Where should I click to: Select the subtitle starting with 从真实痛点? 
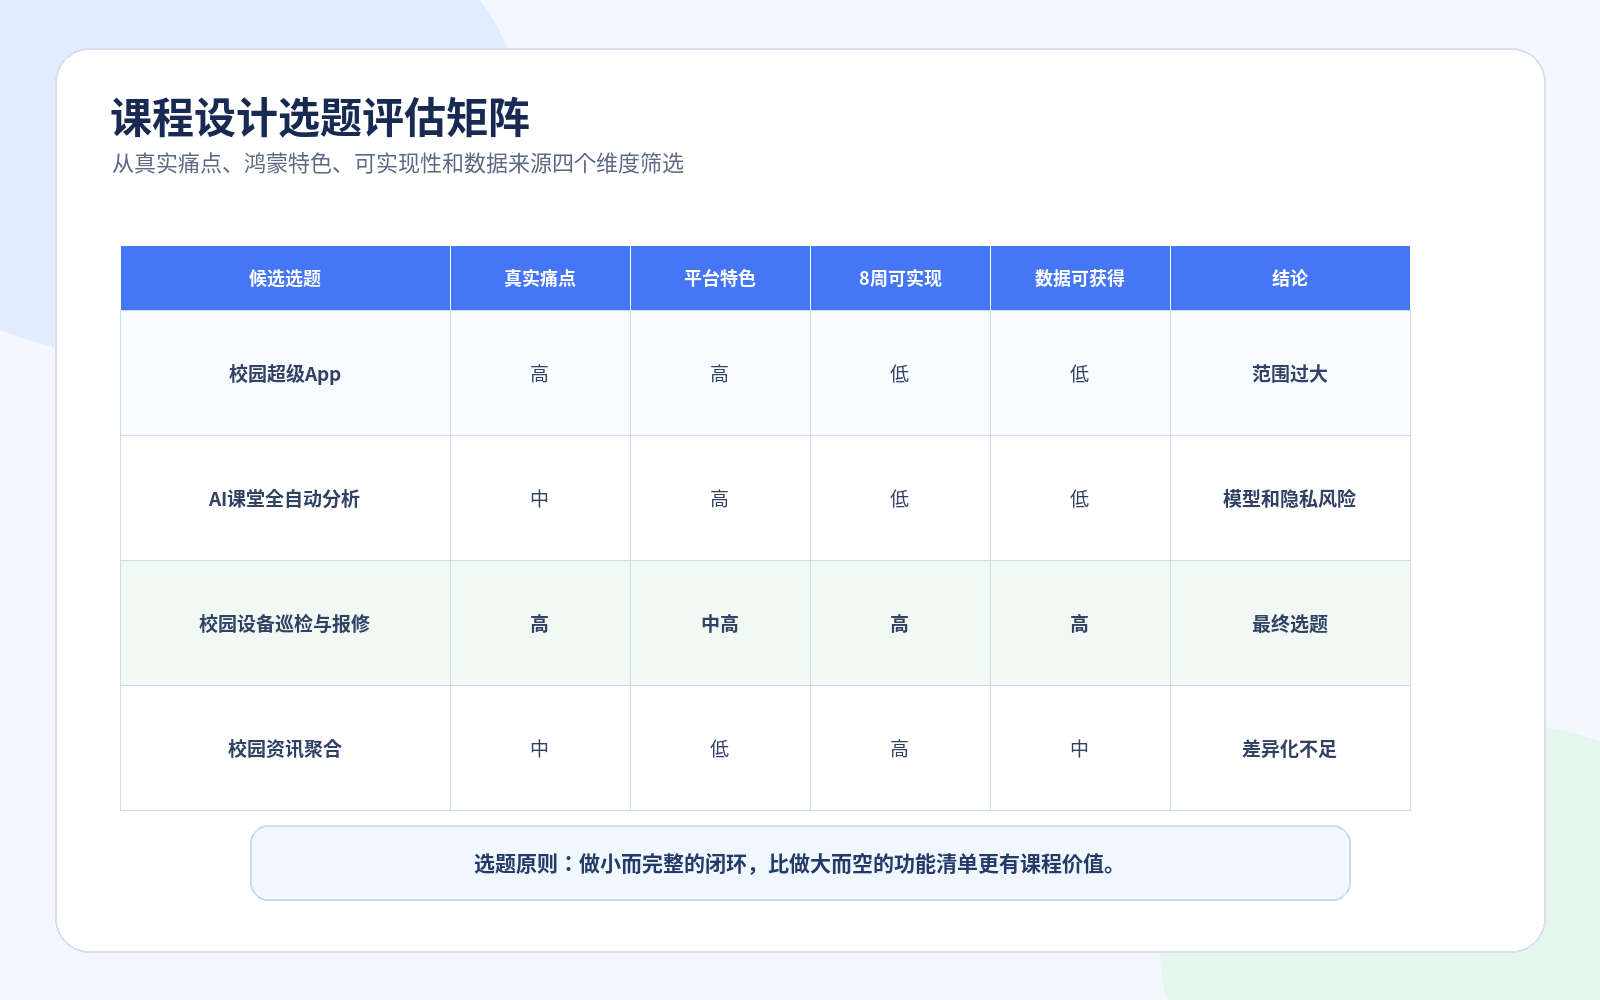(x=398, y=163)
